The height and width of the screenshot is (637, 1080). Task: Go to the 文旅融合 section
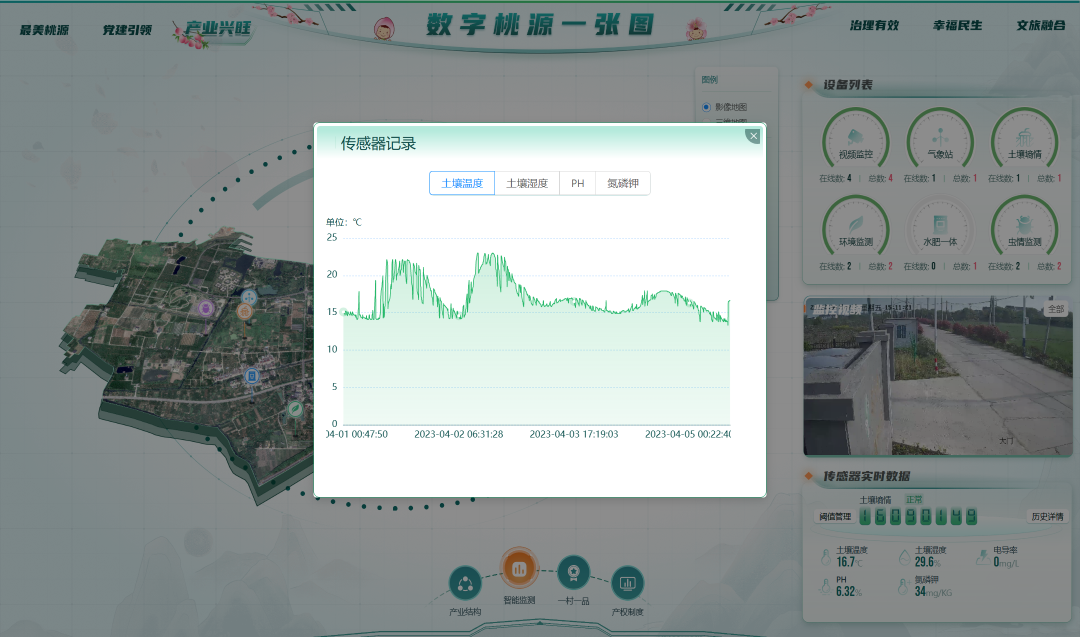pyautogui.click(x=1041, y=25)
